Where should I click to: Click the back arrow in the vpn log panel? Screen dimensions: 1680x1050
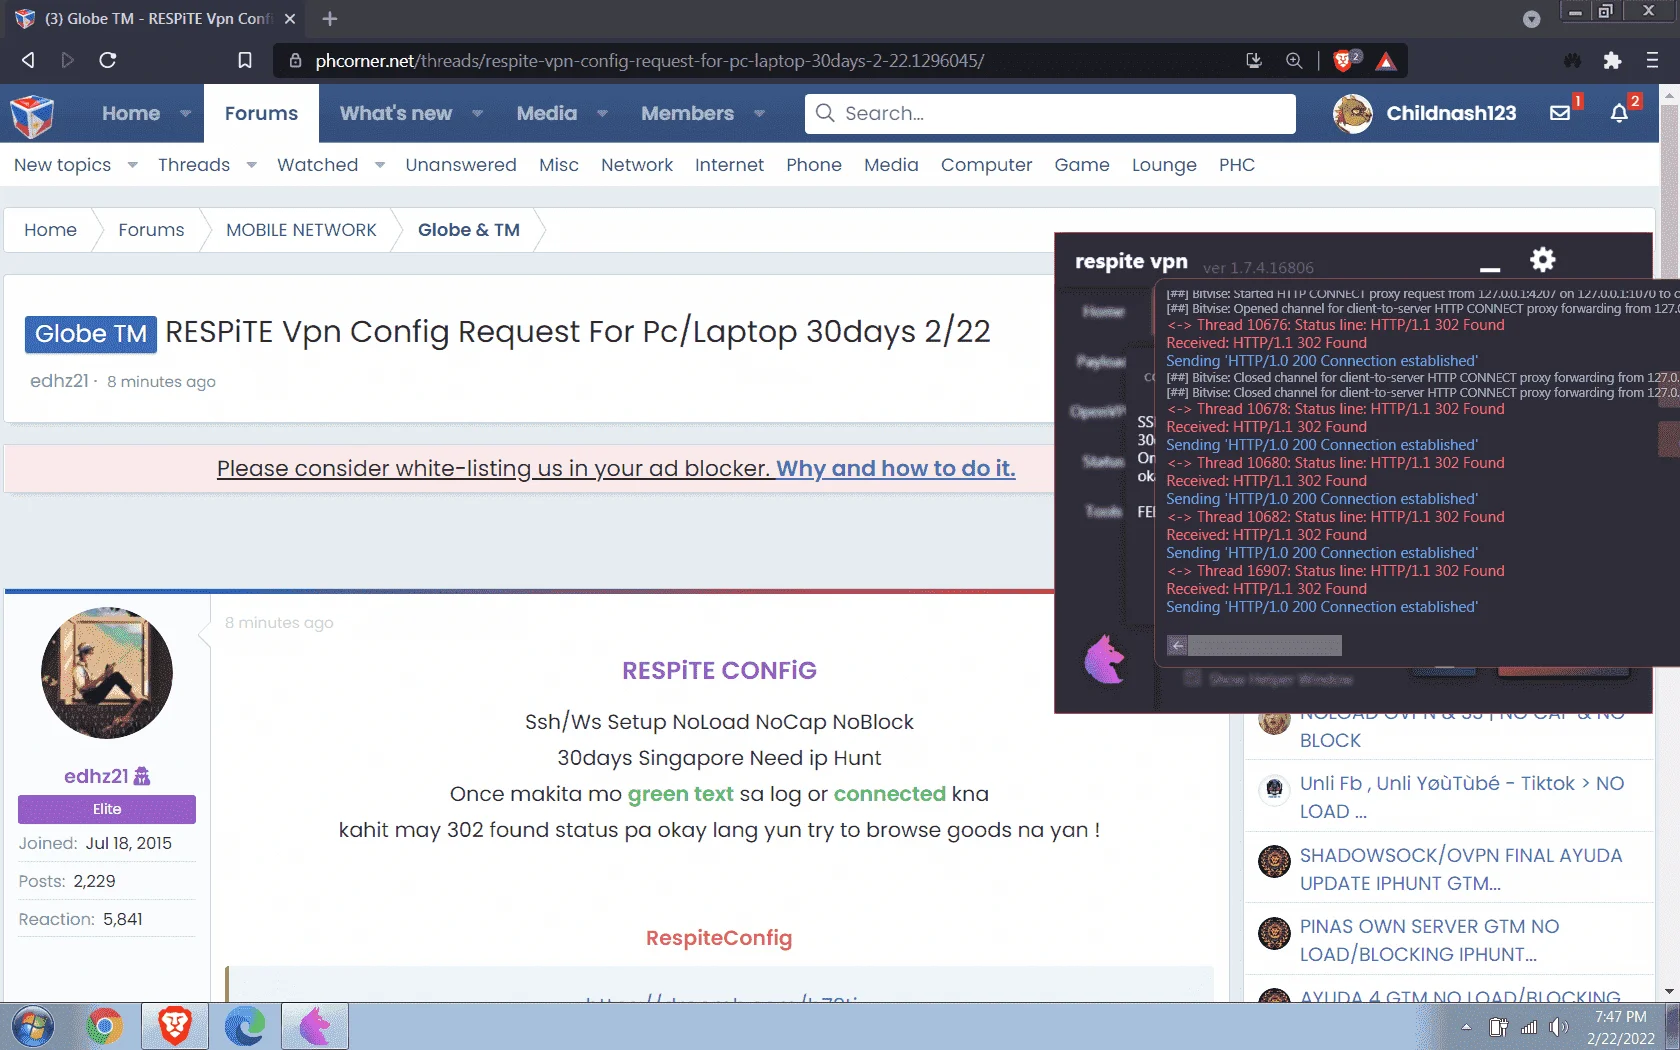pos(1177,646)
